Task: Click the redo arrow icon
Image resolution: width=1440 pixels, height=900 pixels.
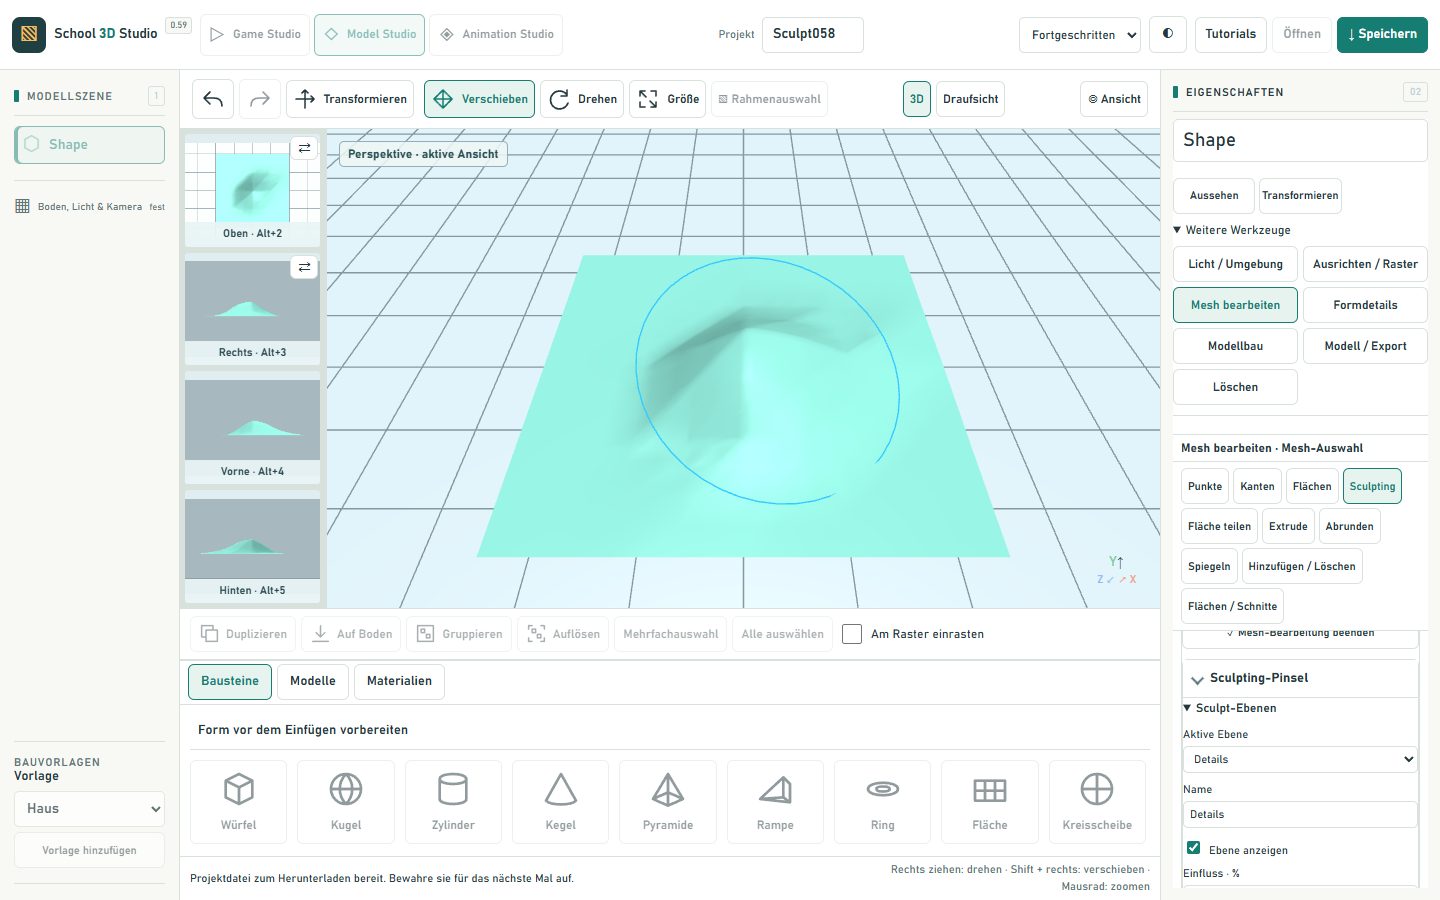Action: point(260,99)
